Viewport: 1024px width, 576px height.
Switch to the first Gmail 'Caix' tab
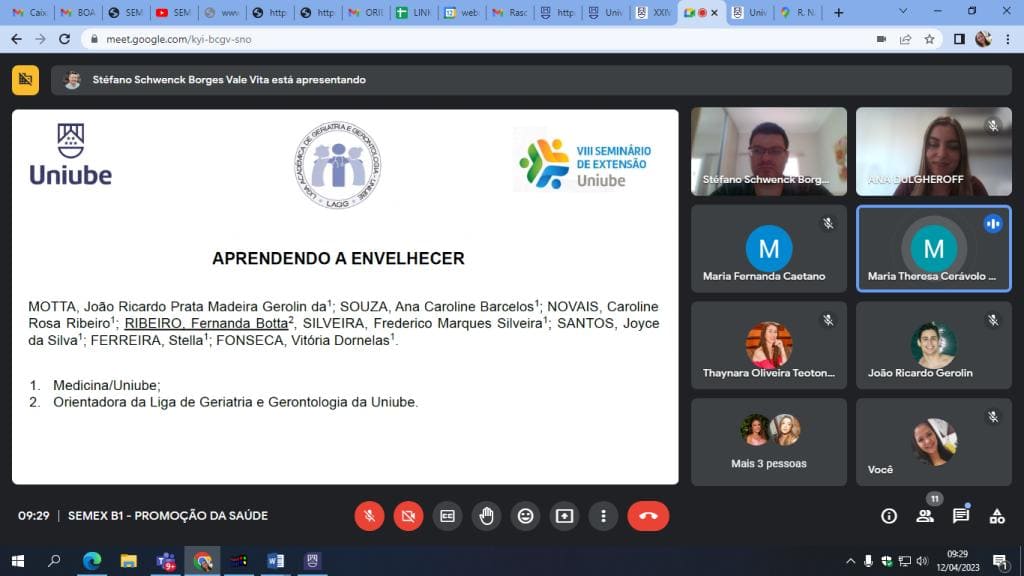pyautogui.click(x=29, y=12)
